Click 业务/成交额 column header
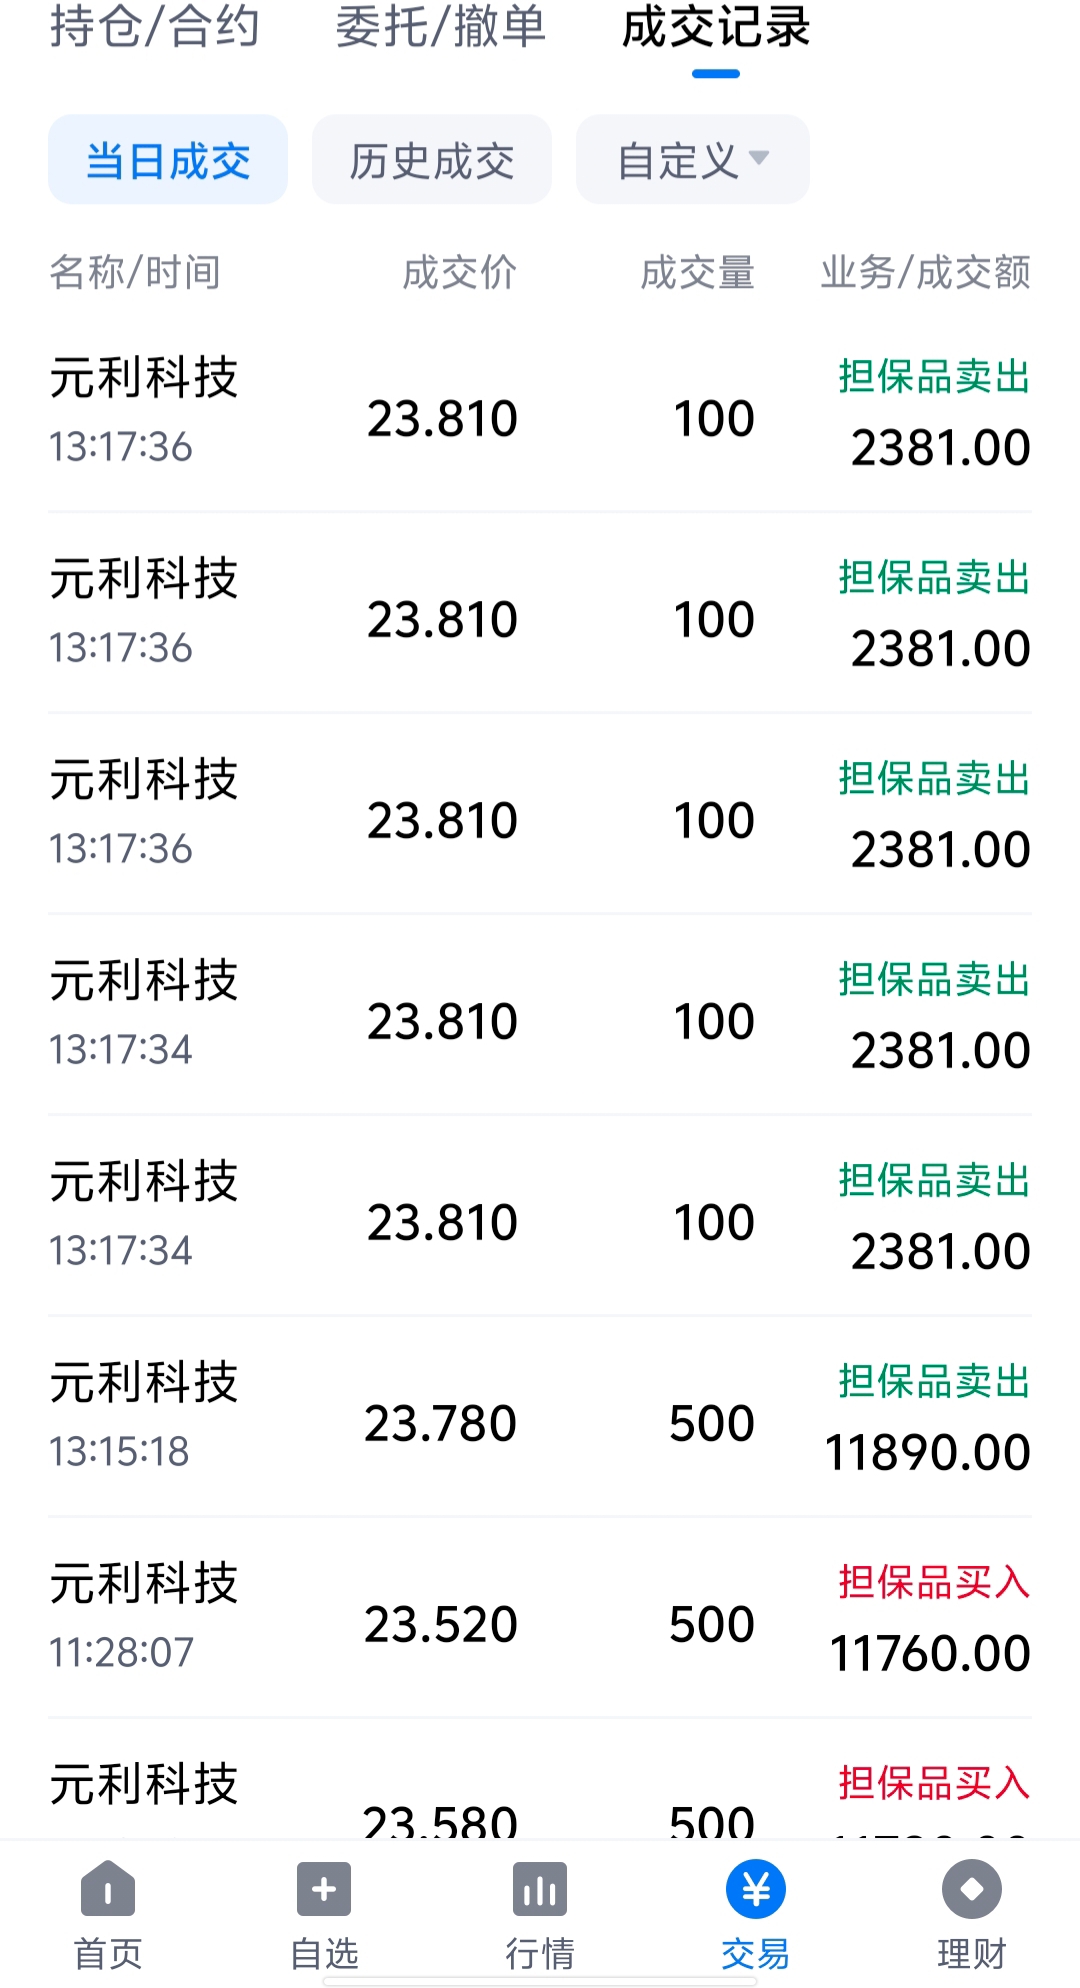Screen dimensions: 1080x1988 click(926, 272)
